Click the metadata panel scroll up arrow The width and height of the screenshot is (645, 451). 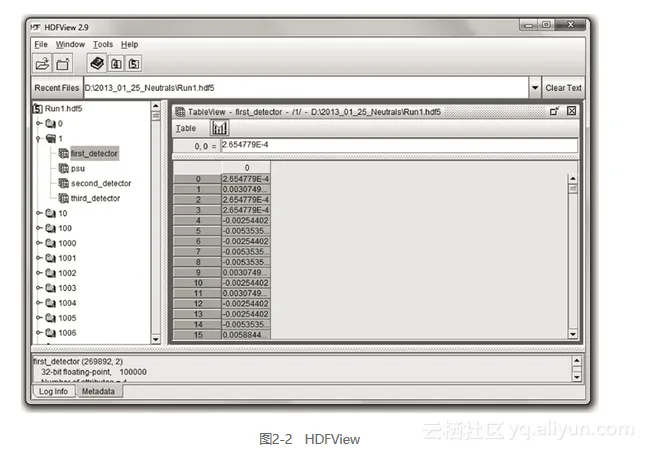pyautogui.click(x=577, y=361)
